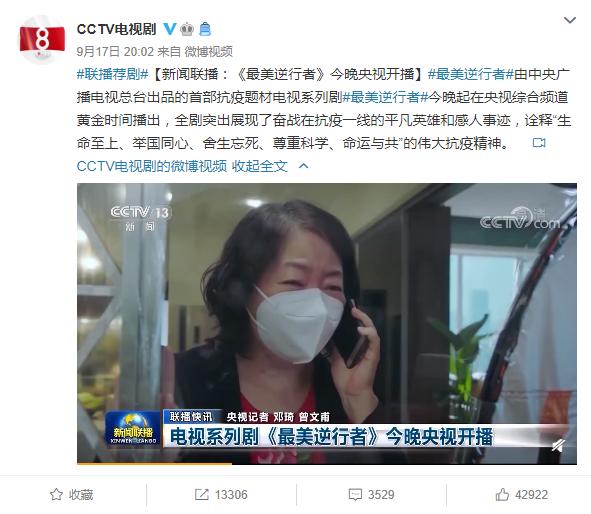Click the 9月17日 20:02 timestamp
This screenshot has height=514, width=591.
[x=115, y=51]
